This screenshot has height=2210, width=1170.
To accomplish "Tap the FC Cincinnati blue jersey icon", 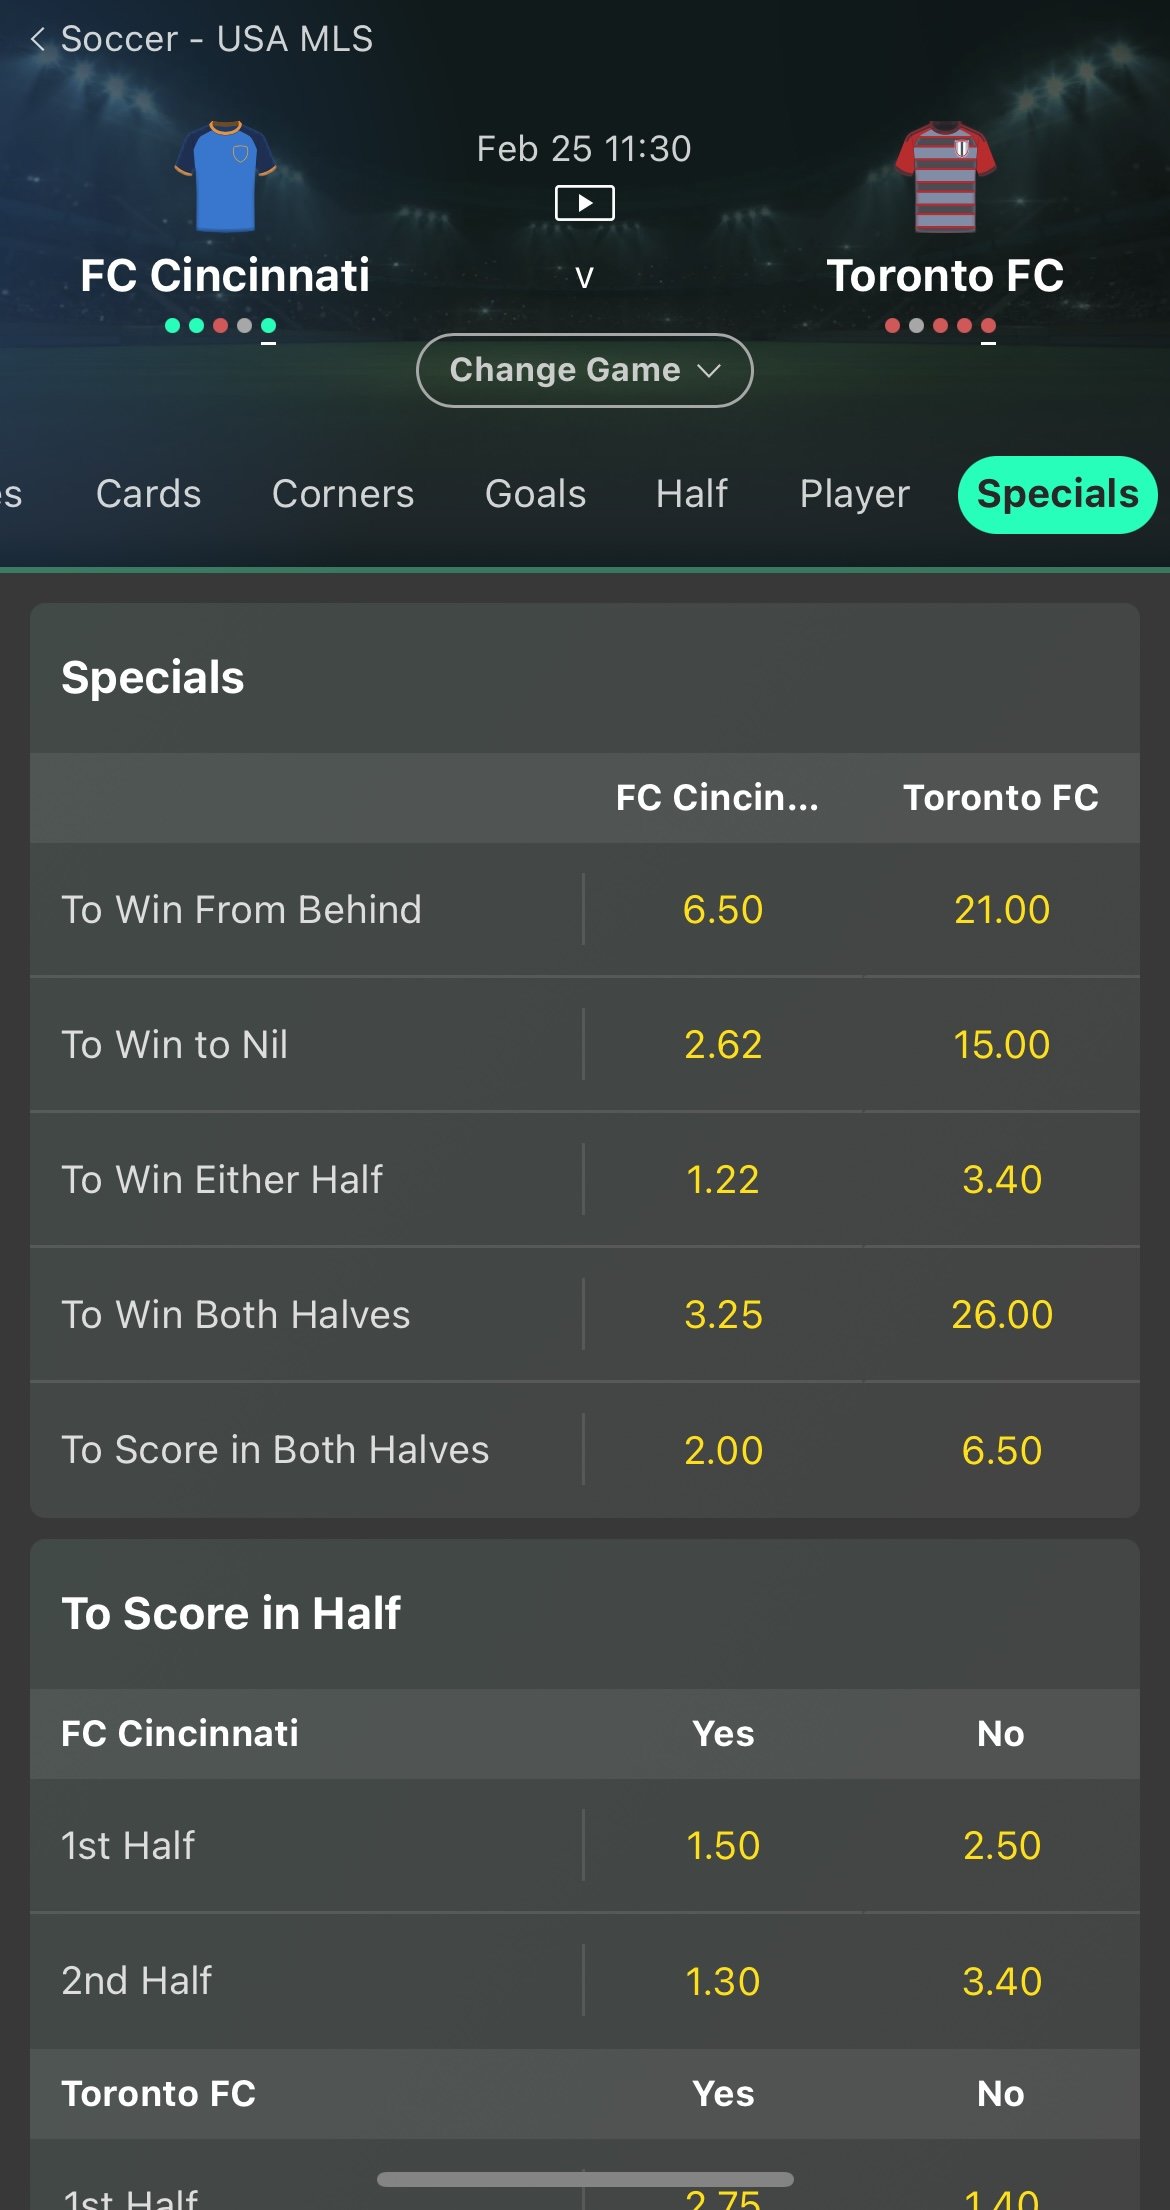I will [225, 176].
